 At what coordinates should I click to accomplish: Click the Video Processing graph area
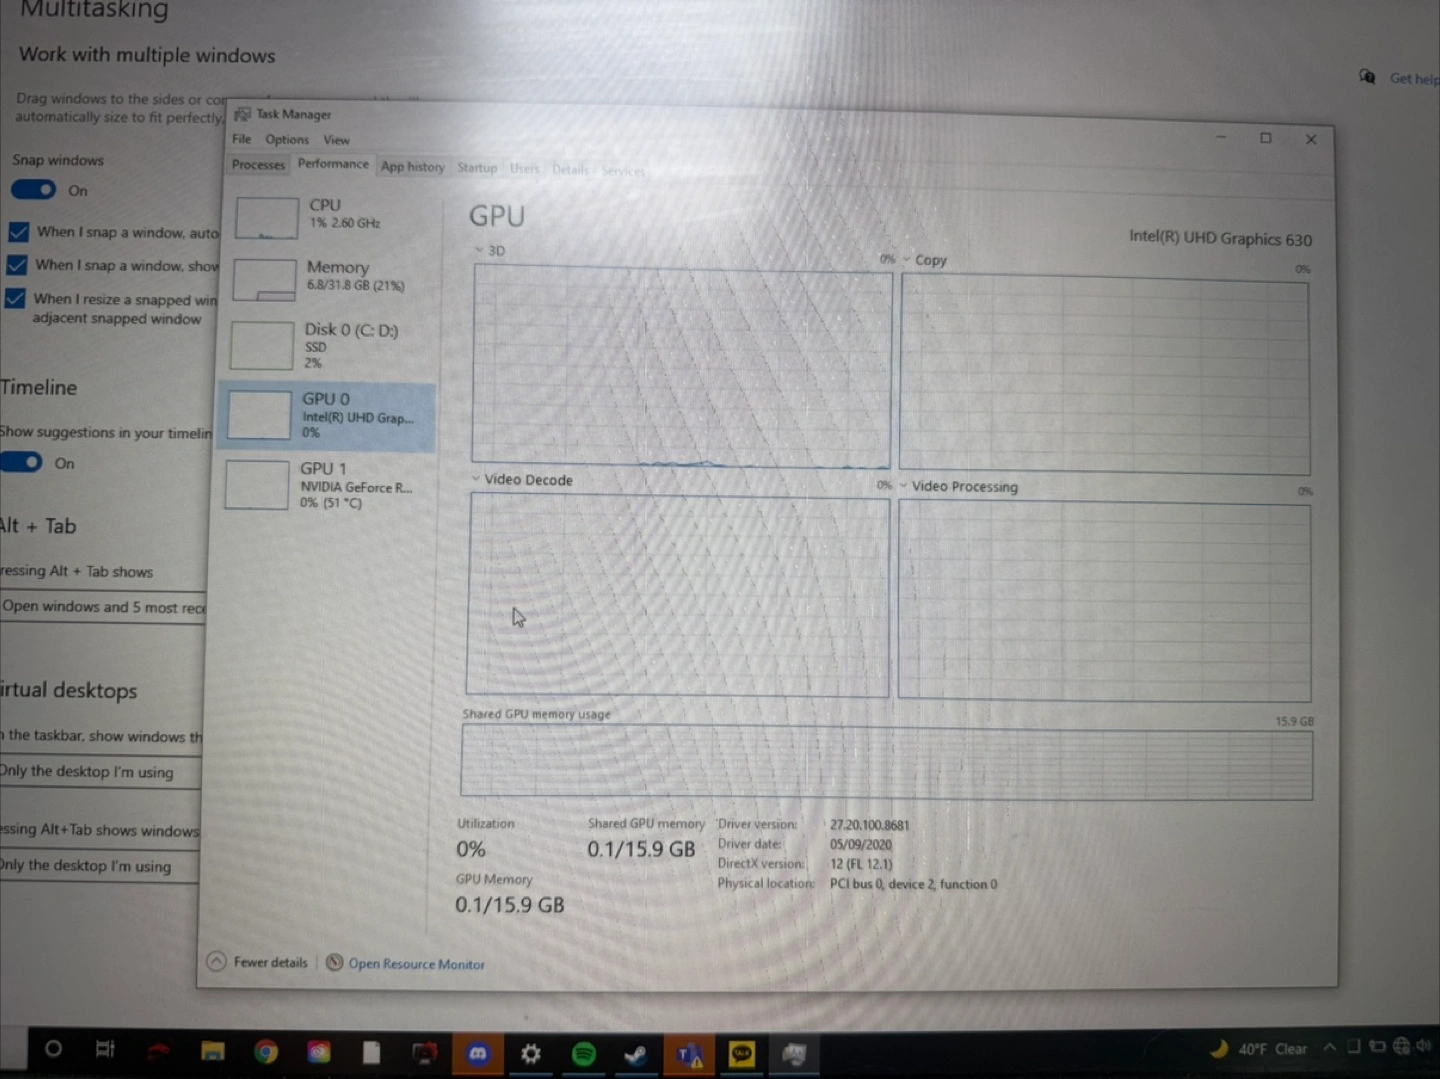point(1104,601)
